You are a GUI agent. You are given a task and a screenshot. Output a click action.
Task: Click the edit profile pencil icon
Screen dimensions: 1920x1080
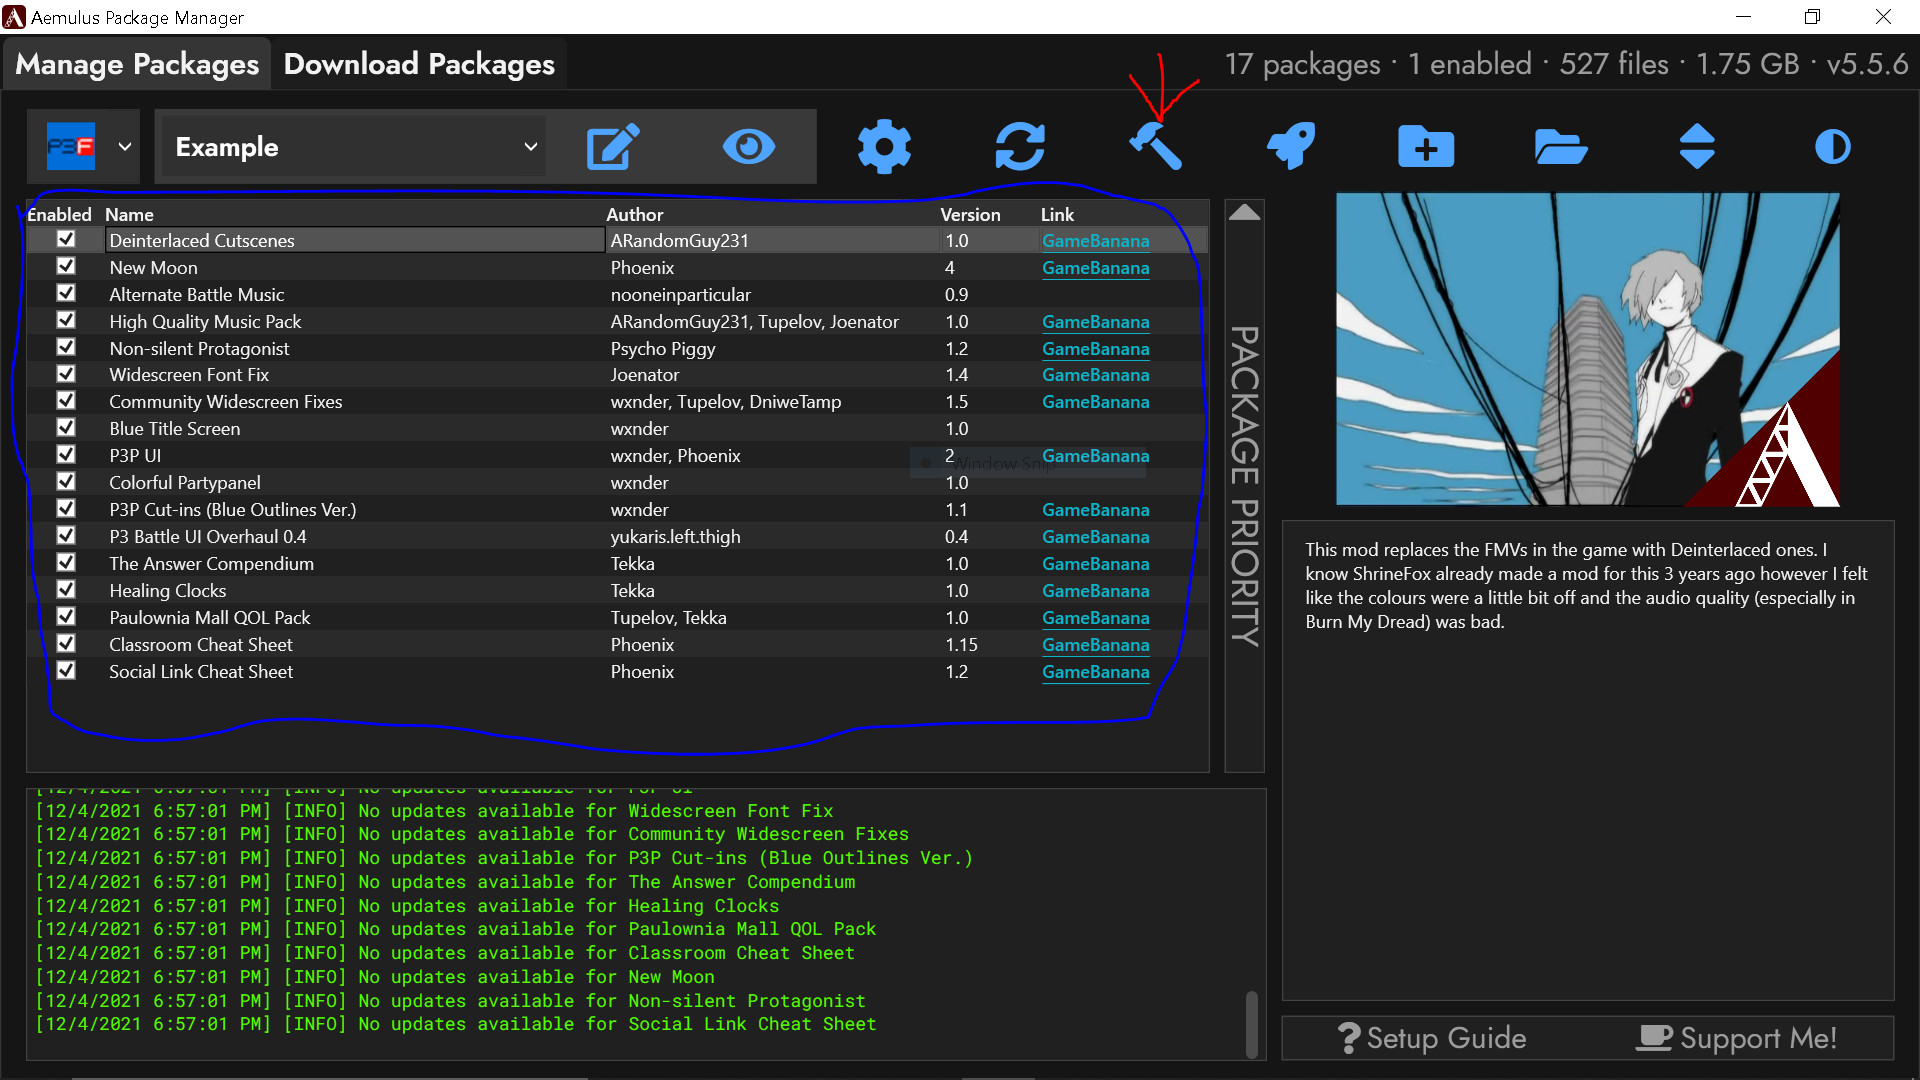point(609,146)
